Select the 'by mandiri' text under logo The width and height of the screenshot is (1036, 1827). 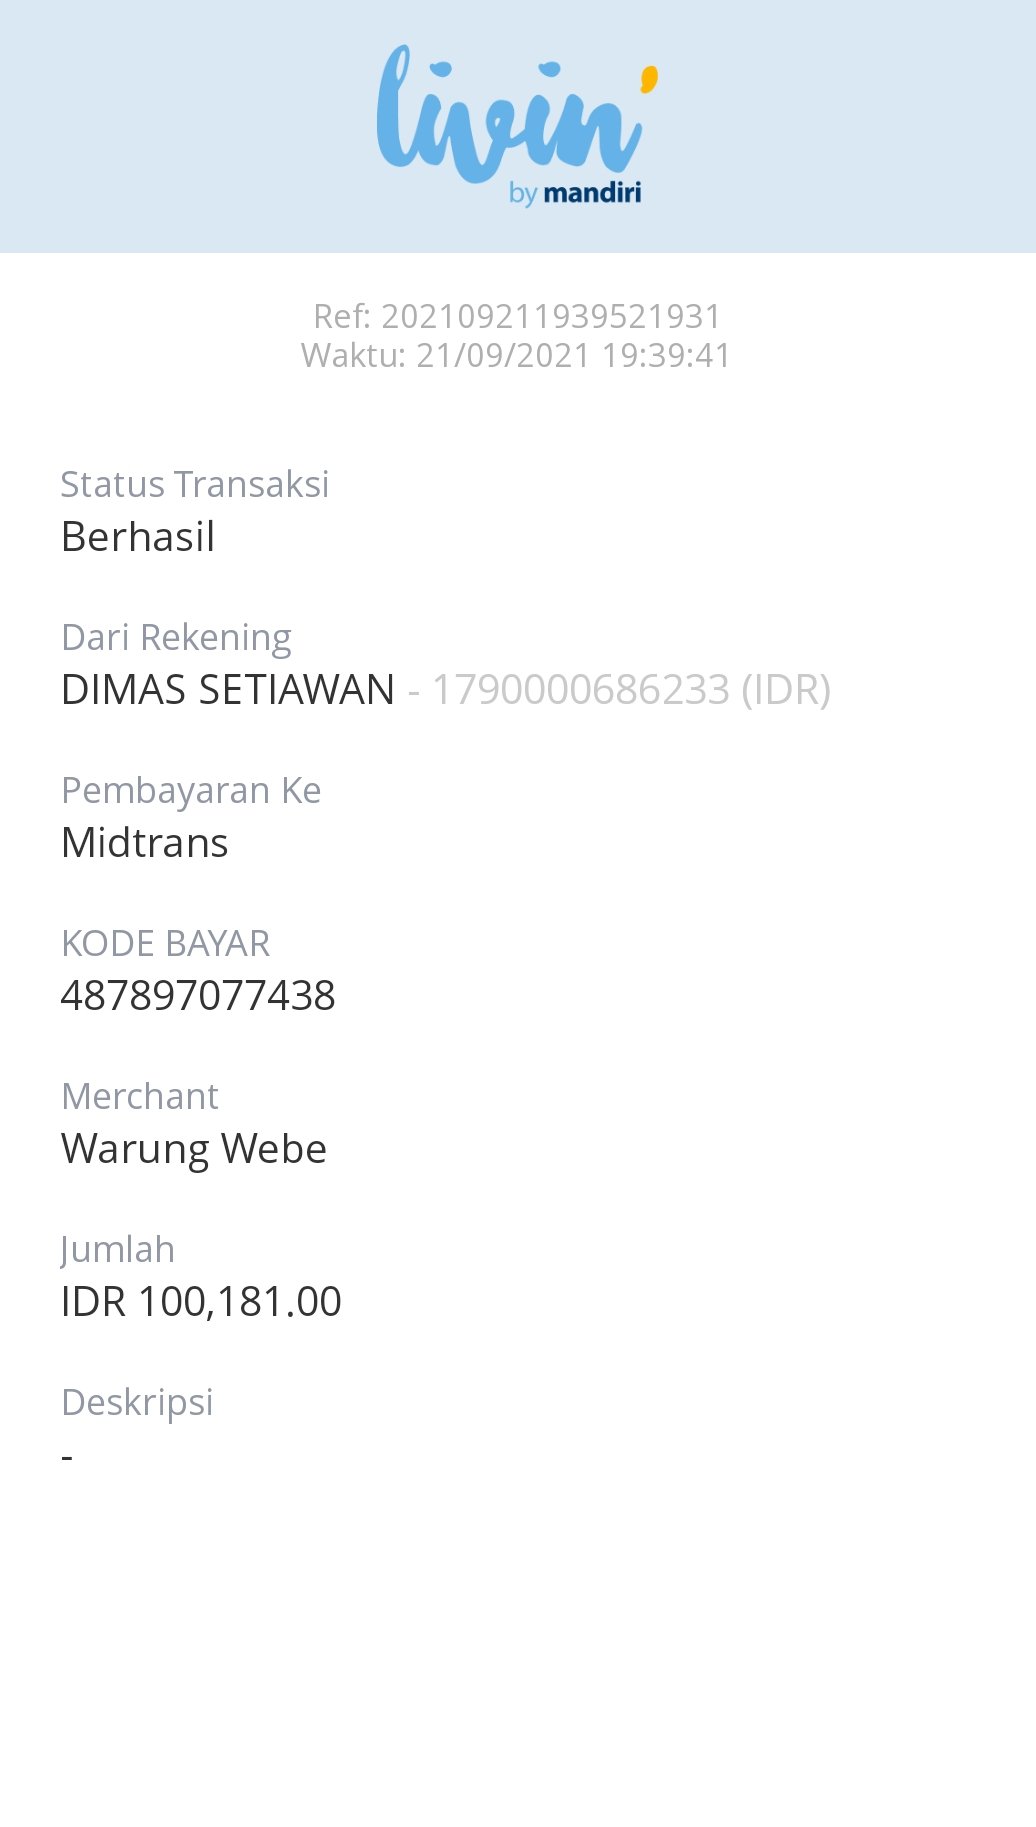pyautogui.click(x=575, y=193)
